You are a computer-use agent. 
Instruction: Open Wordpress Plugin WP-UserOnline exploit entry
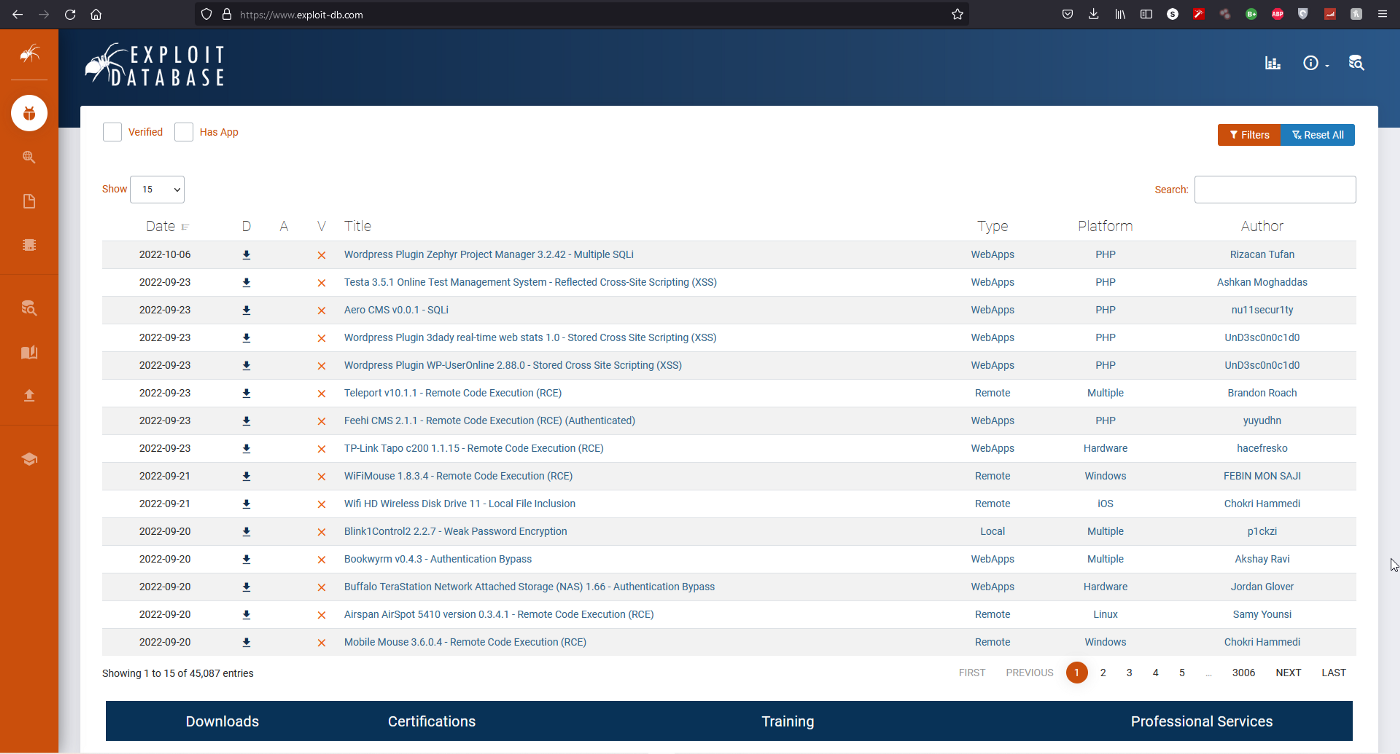tap(513, 366)
